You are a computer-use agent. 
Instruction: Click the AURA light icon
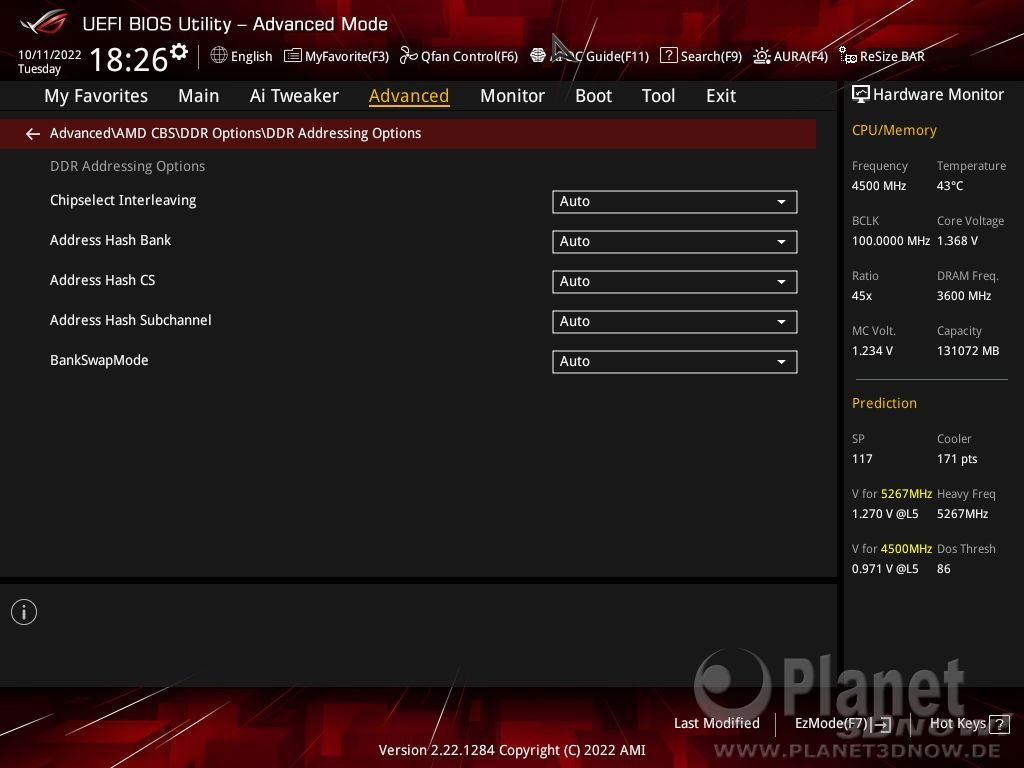tap(761, 56)
